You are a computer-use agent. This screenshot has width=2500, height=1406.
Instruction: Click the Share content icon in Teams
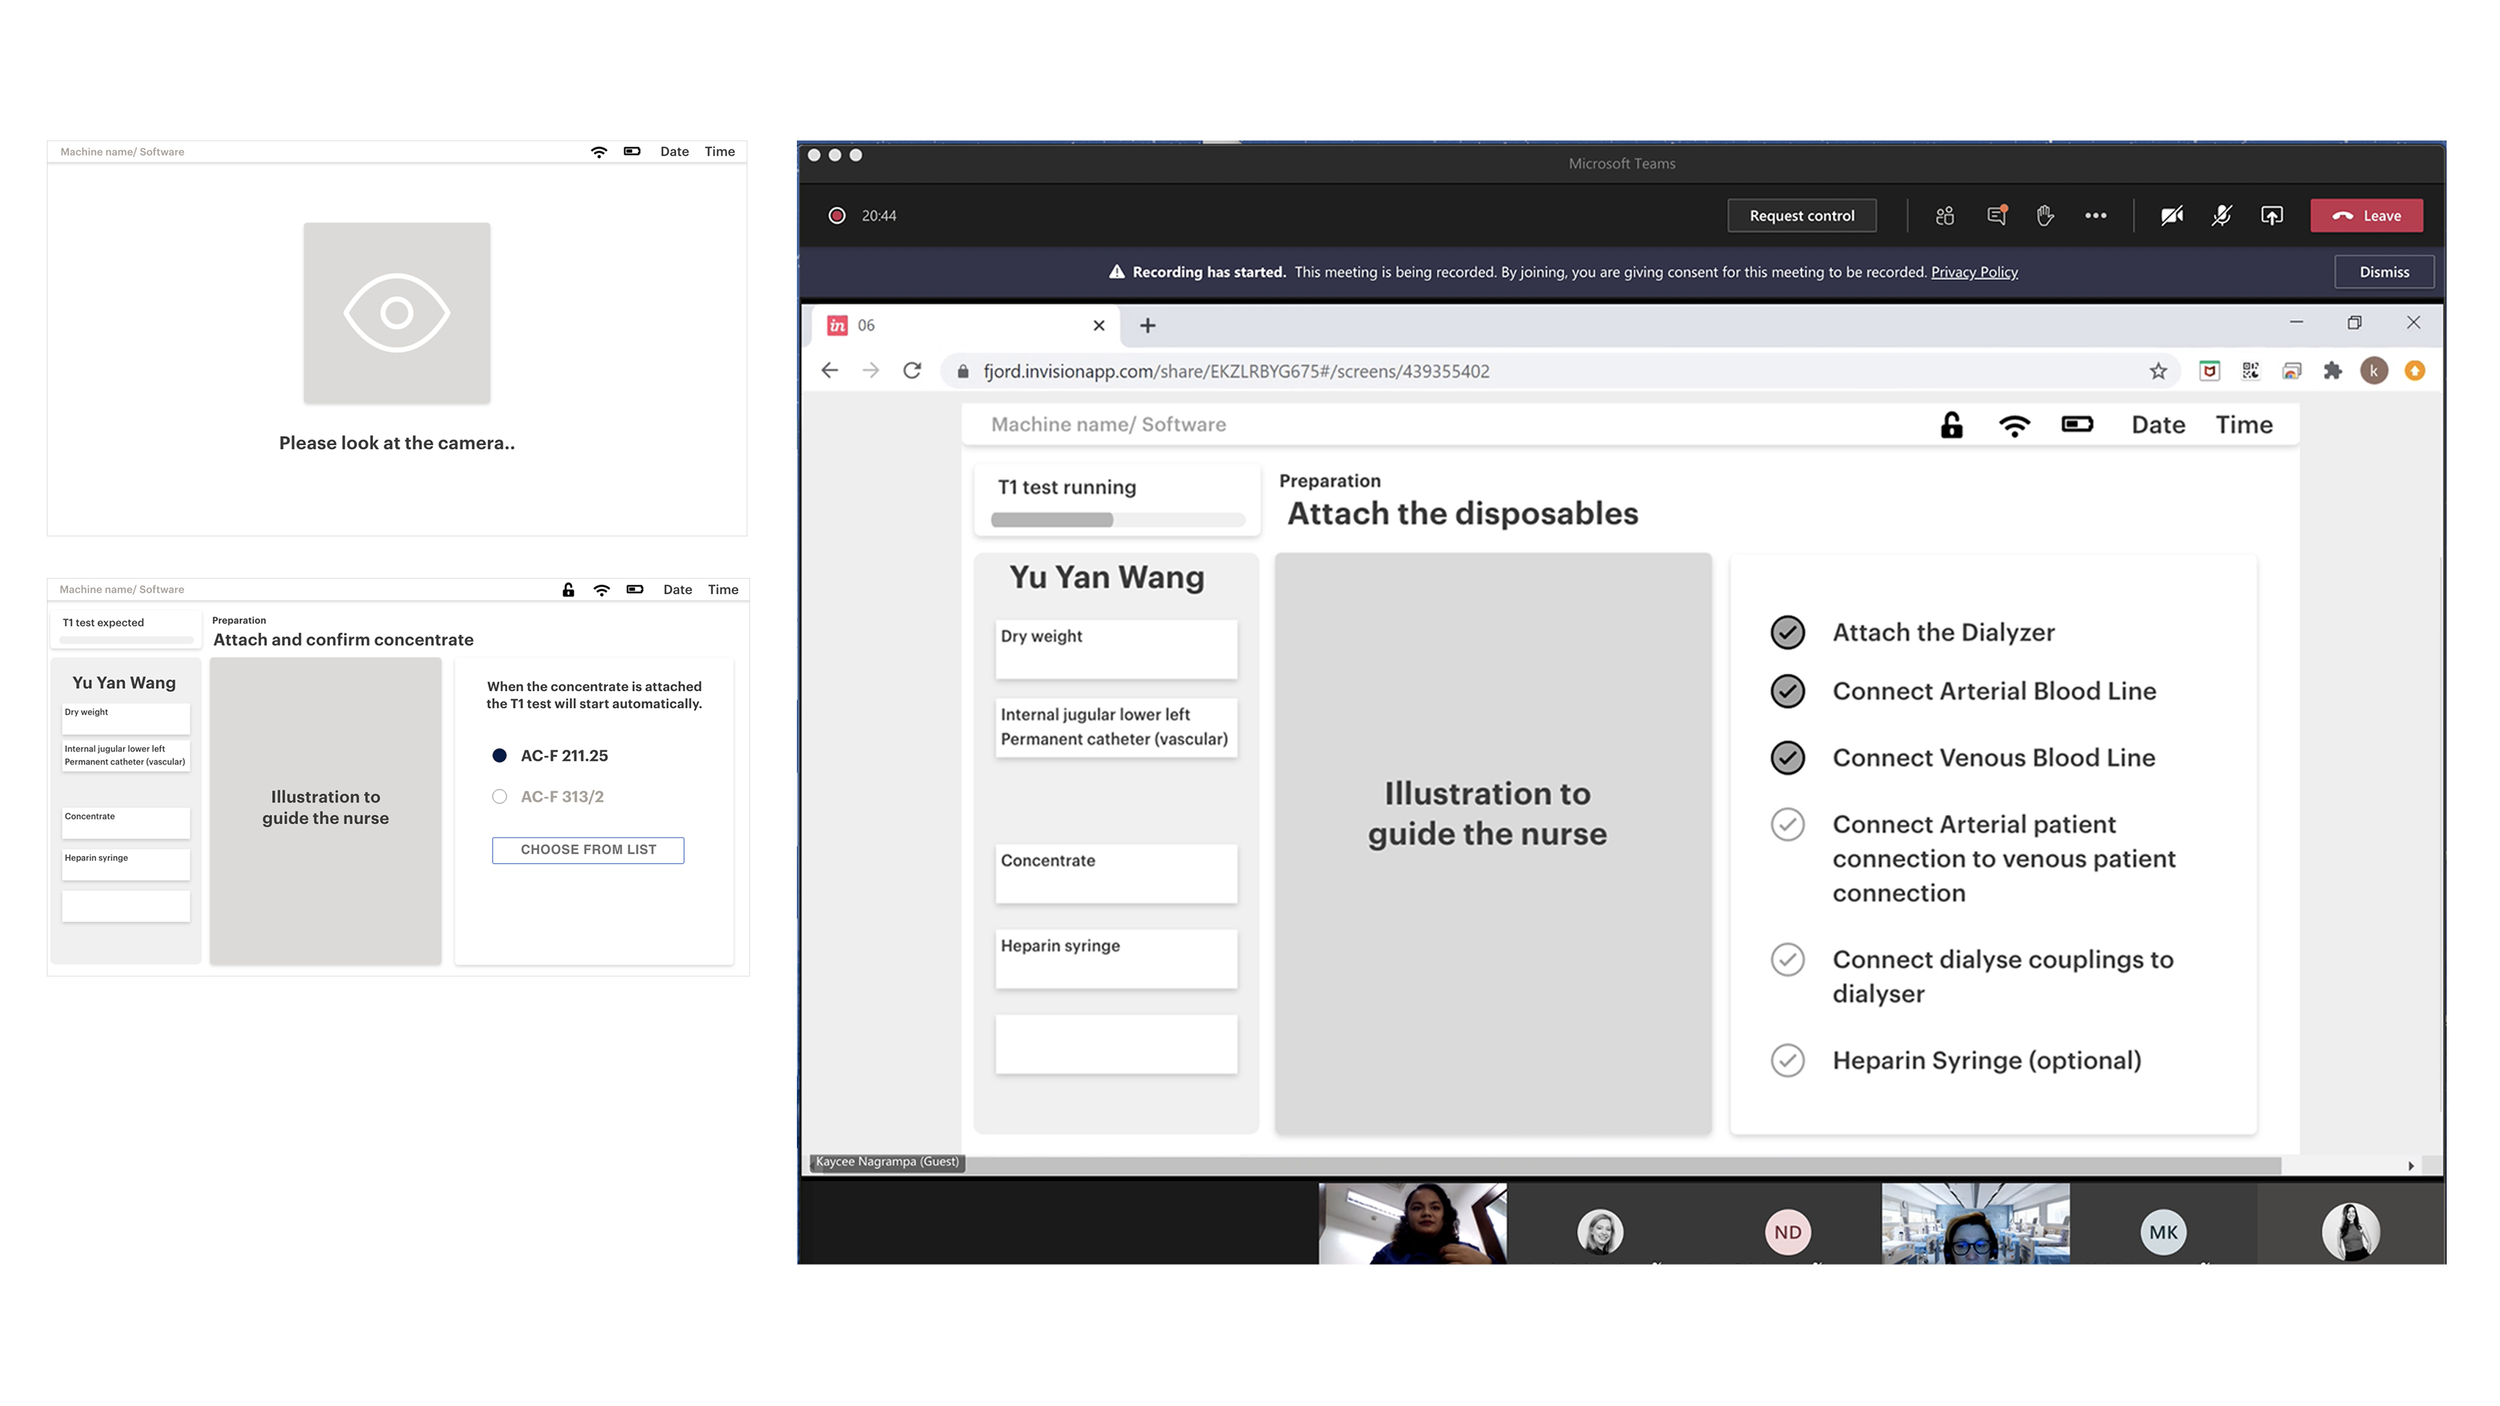(x=2271, y=215)
